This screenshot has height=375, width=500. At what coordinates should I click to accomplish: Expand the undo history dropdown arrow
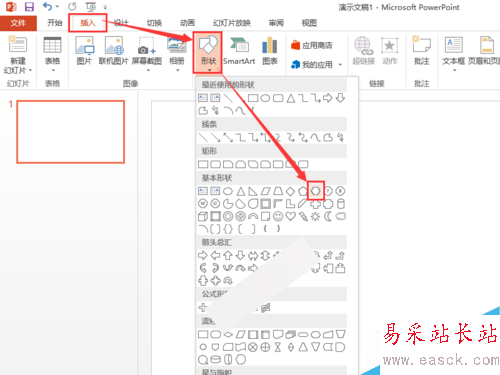[x=57, y=7]
